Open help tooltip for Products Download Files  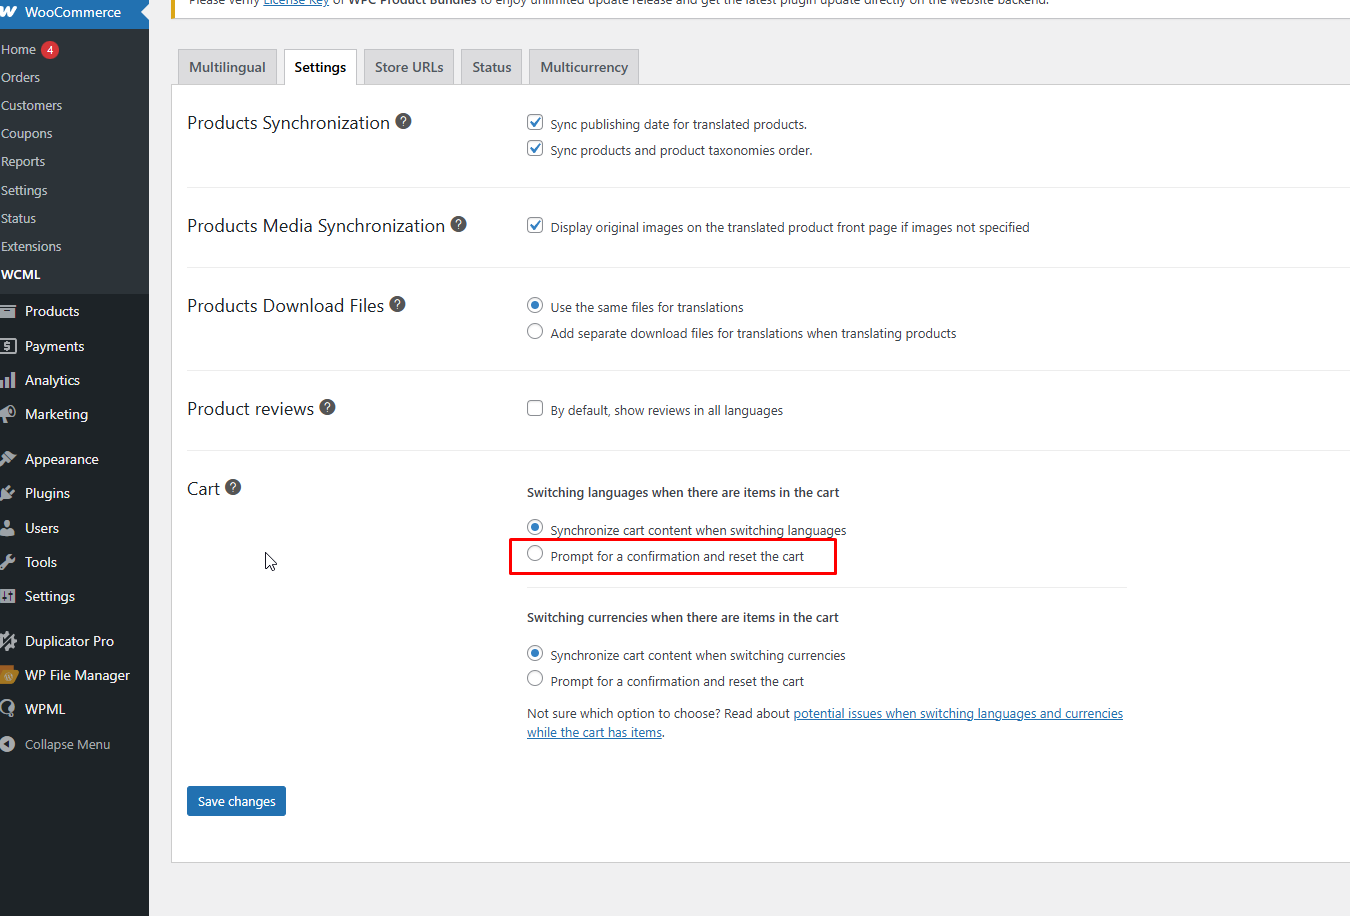click(398, 304)
